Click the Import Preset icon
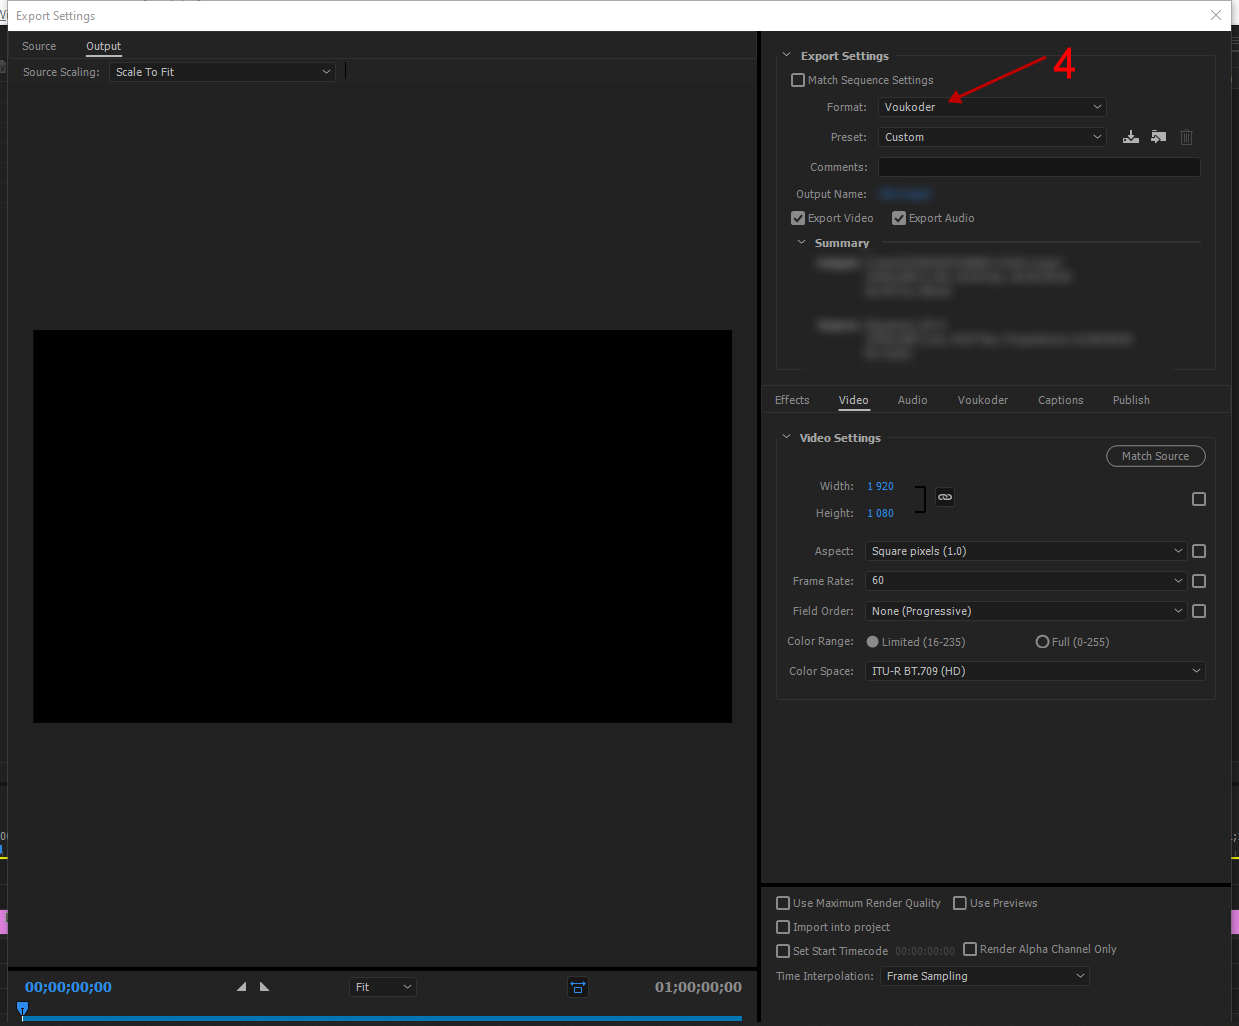1239x1026 pixels. click(x=1158, y=137)
